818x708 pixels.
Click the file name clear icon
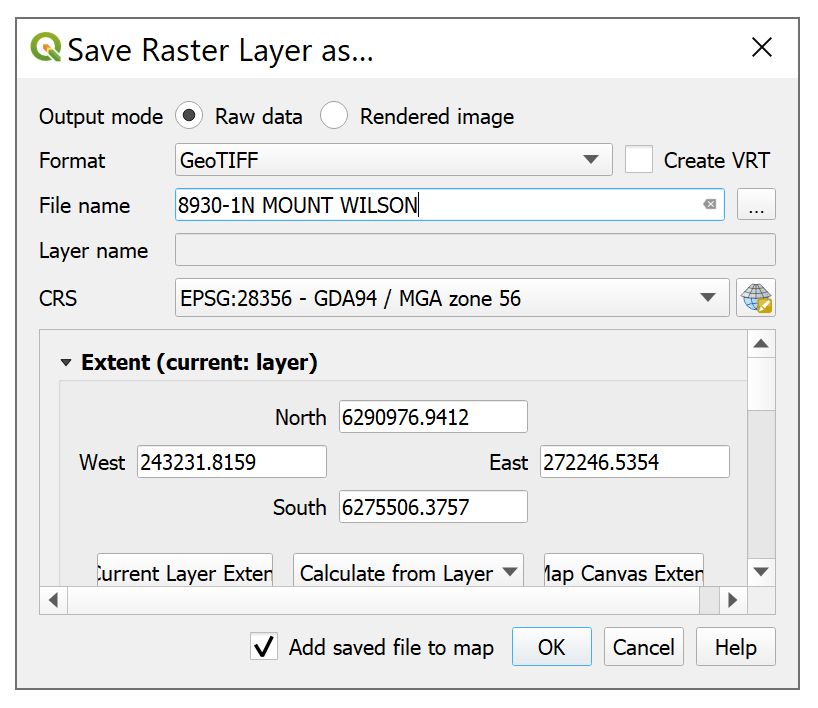click(709, 205)
